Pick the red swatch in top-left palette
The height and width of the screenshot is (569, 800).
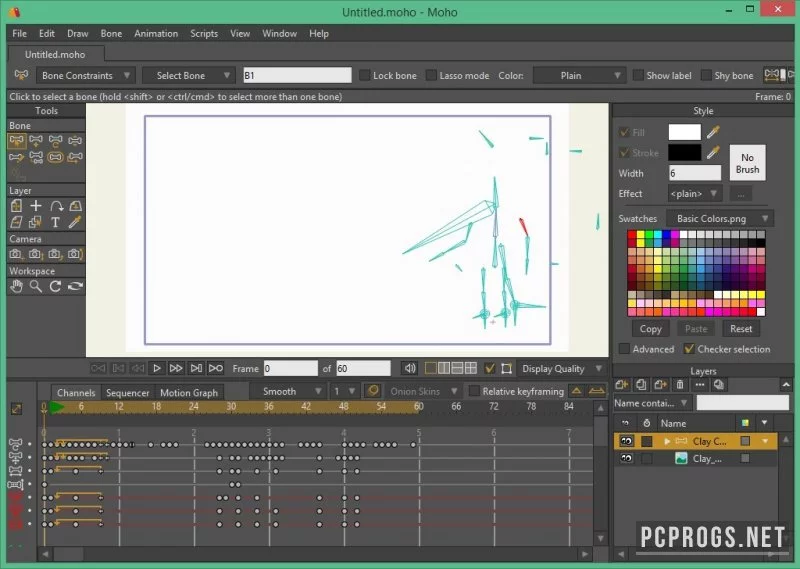point(632,235)
